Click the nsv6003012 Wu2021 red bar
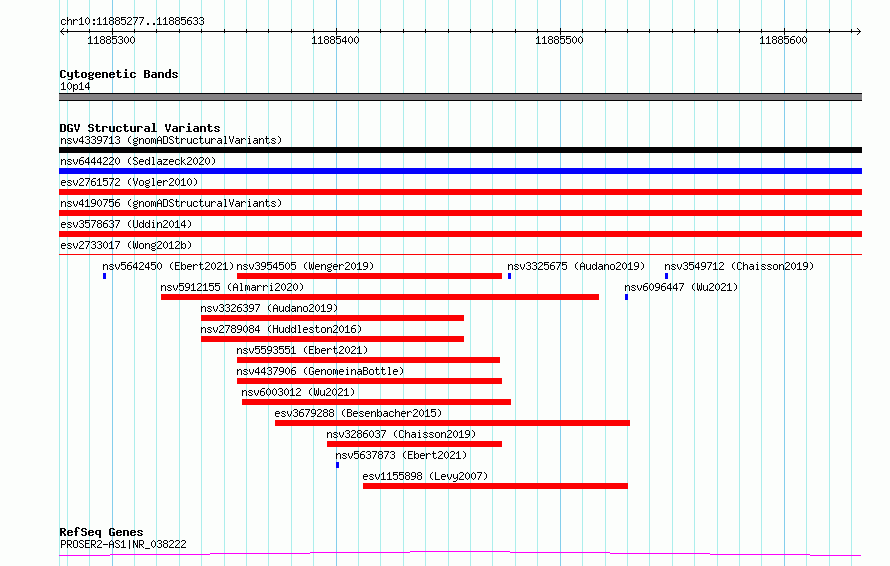 pos(376,402)
